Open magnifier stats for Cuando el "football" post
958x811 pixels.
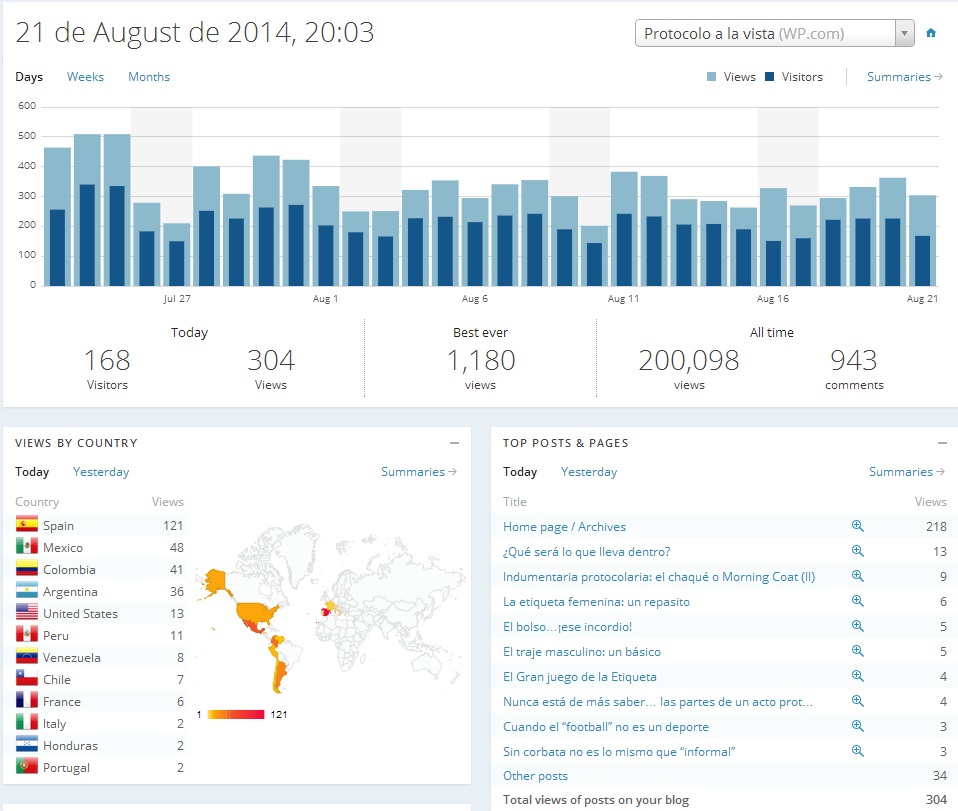[x=858, y=726]
